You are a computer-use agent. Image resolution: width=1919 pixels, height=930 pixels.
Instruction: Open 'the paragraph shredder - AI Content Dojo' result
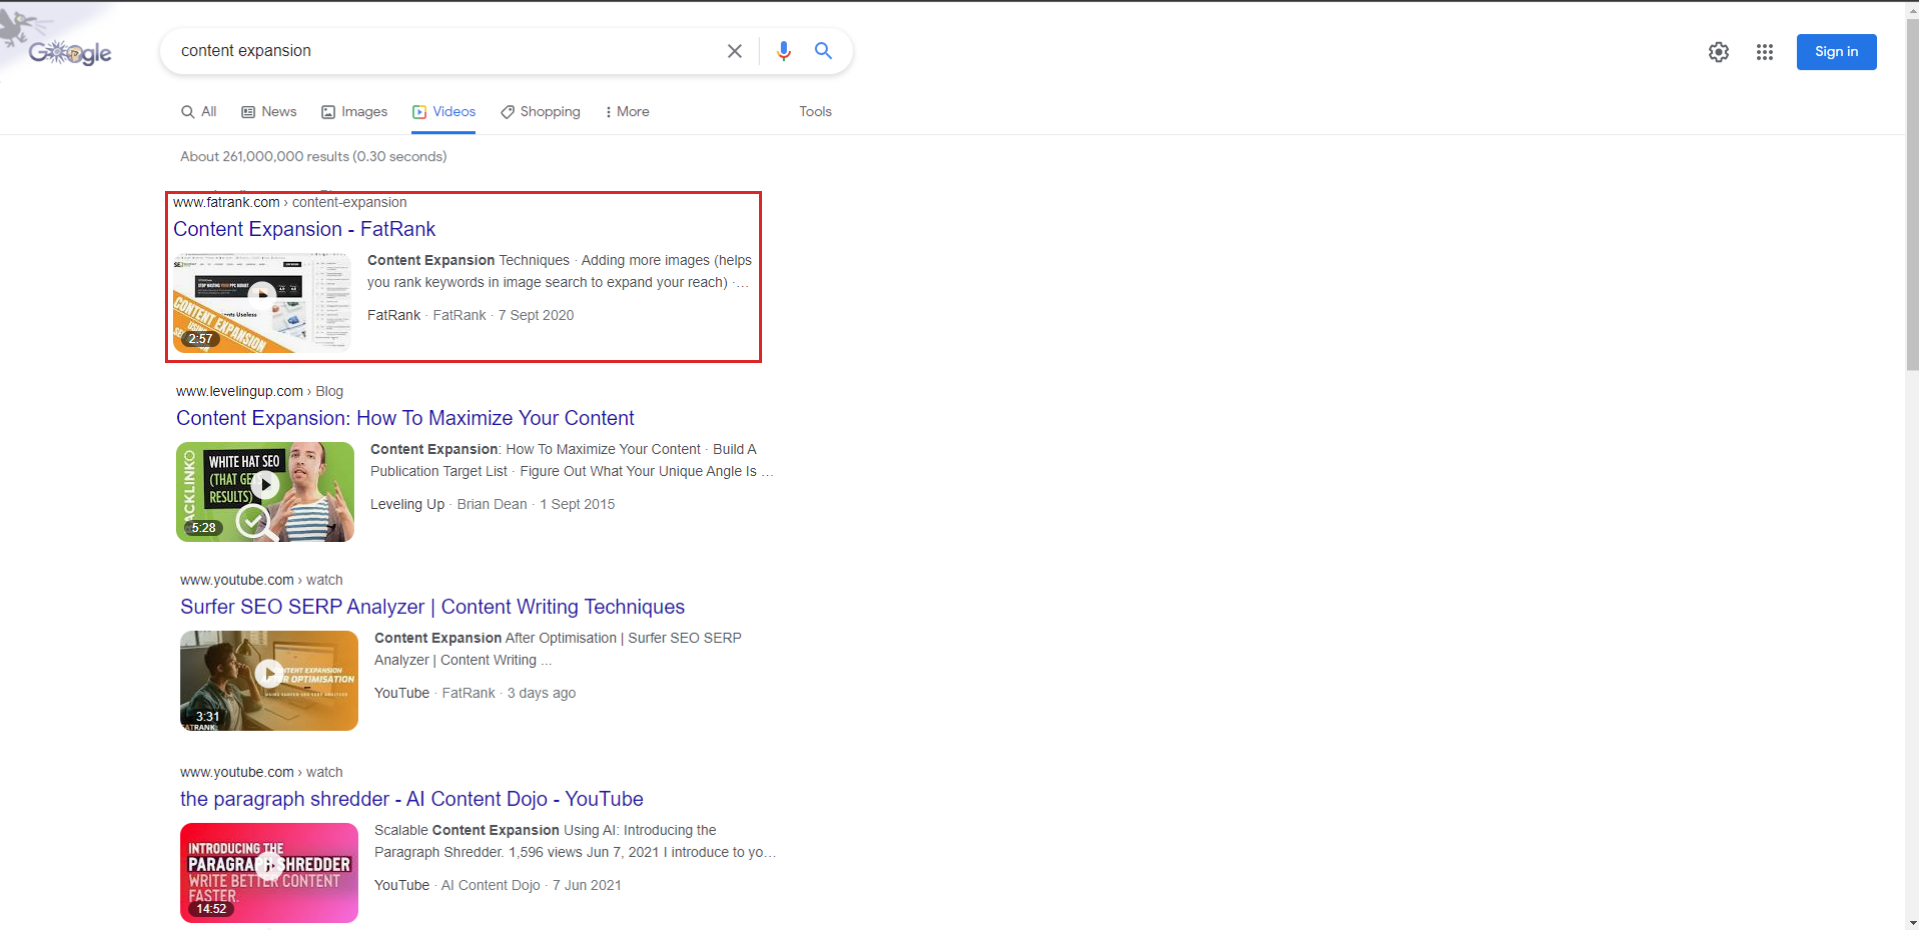click(x=411, y=799)
